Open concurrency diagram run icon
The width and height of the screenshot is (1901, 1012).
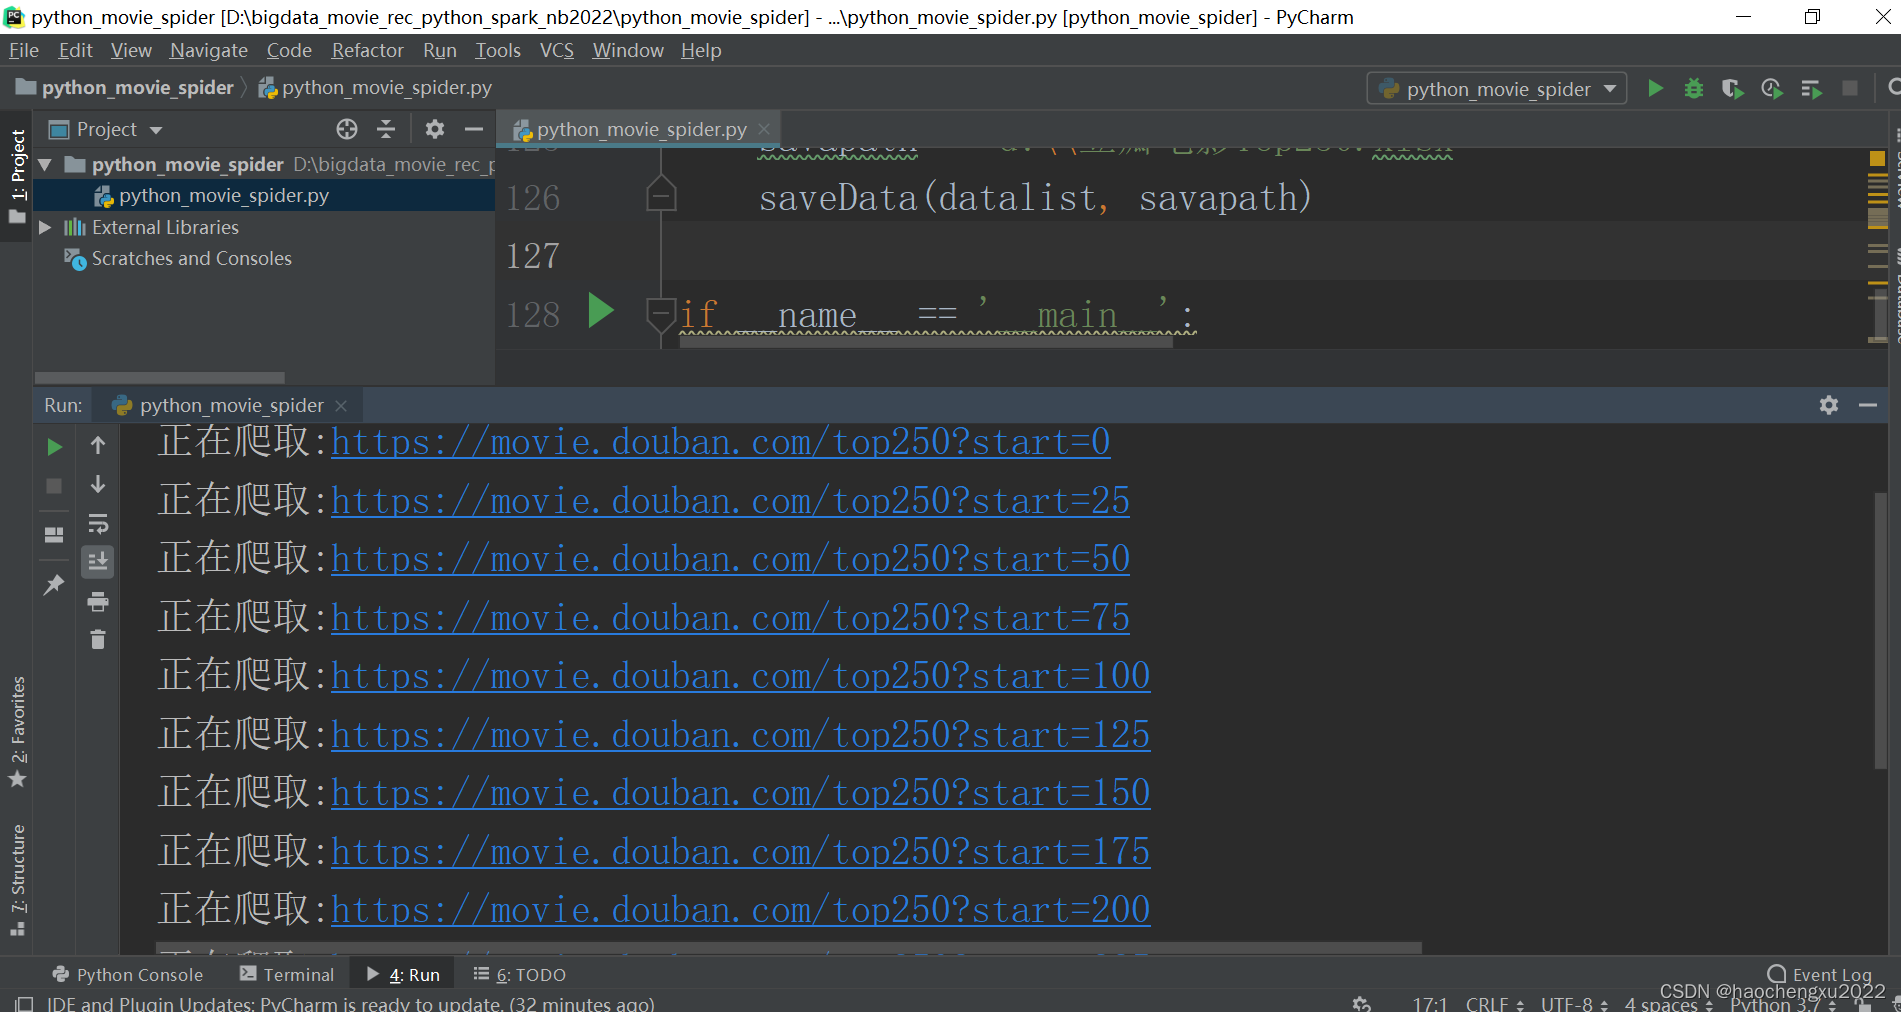[1811, 89]
